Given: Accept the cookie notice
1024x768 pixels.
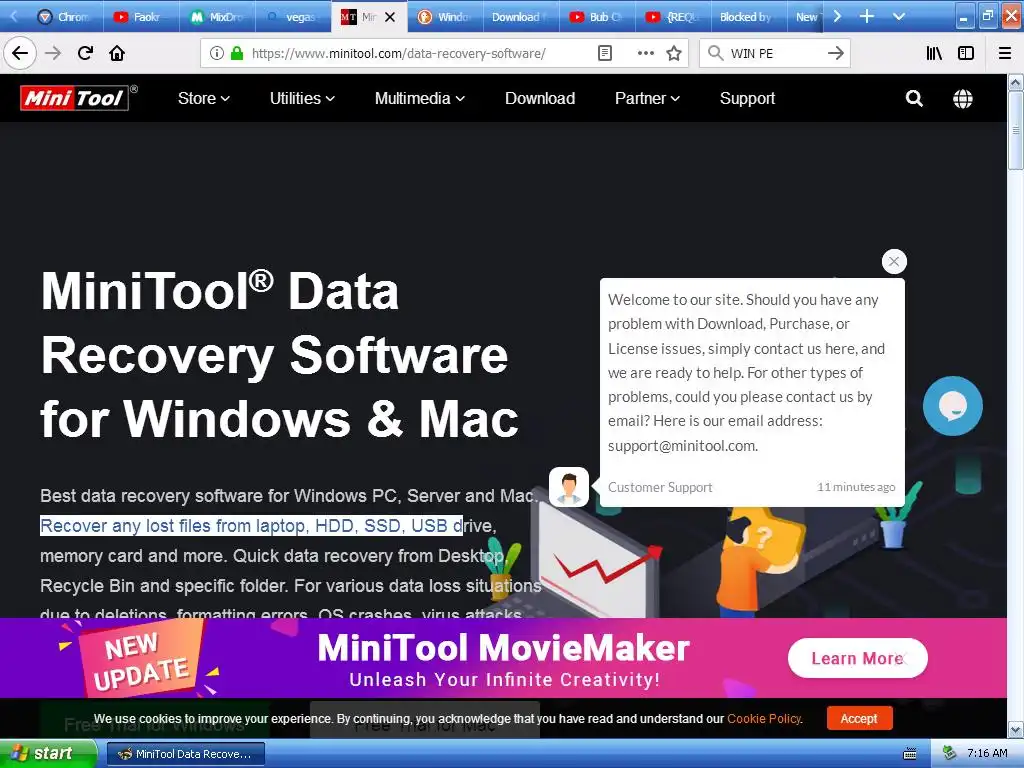Looking at the screenshot, I should coord(859,718).
